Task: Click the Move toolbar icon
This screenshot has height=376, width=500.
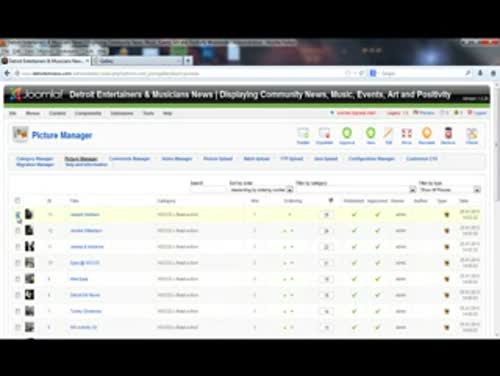Action: click(406, 136)
